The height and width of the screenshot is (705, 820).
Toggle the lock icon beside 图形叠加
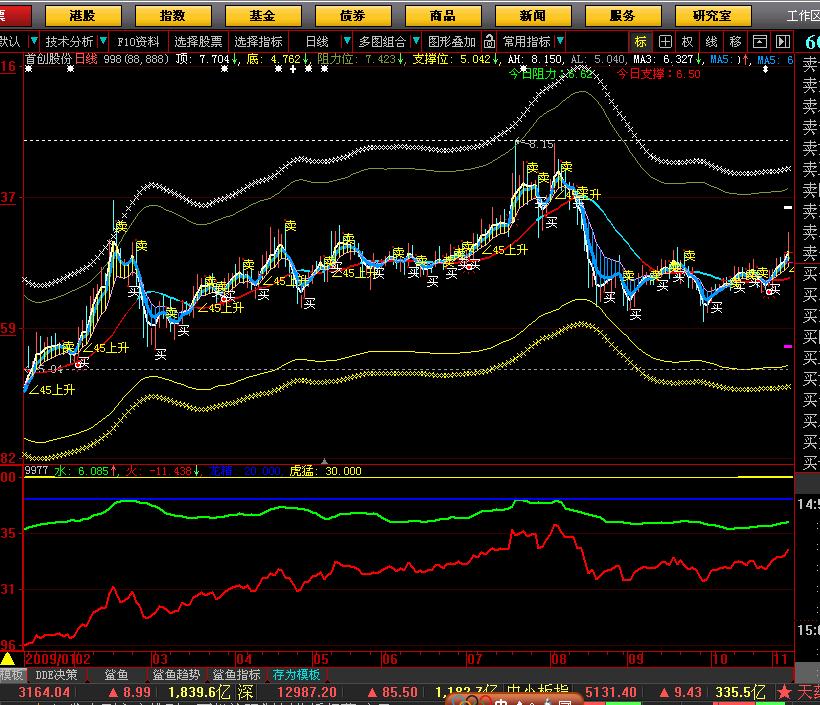[x=489, y=41]
